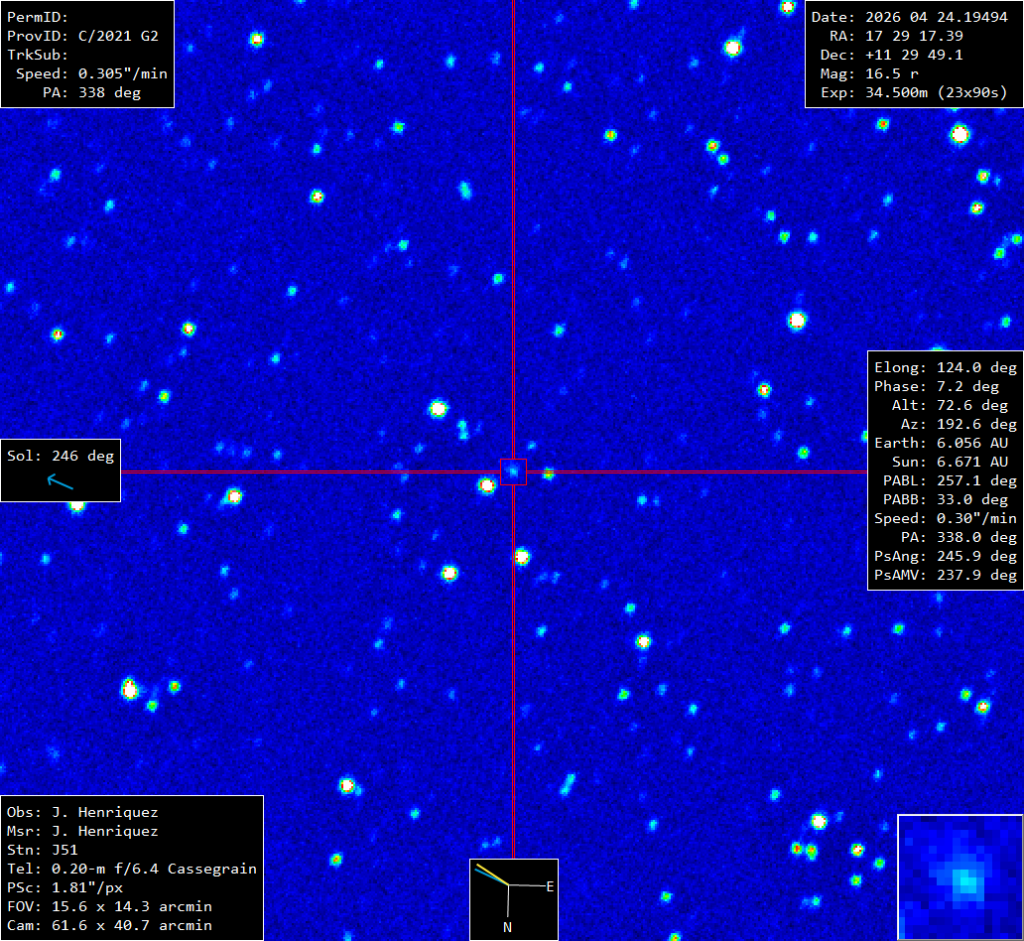The image size is (1024, 941).
Task: Click the Earth 6.056 AU distance row
Action: click(945, 443)
